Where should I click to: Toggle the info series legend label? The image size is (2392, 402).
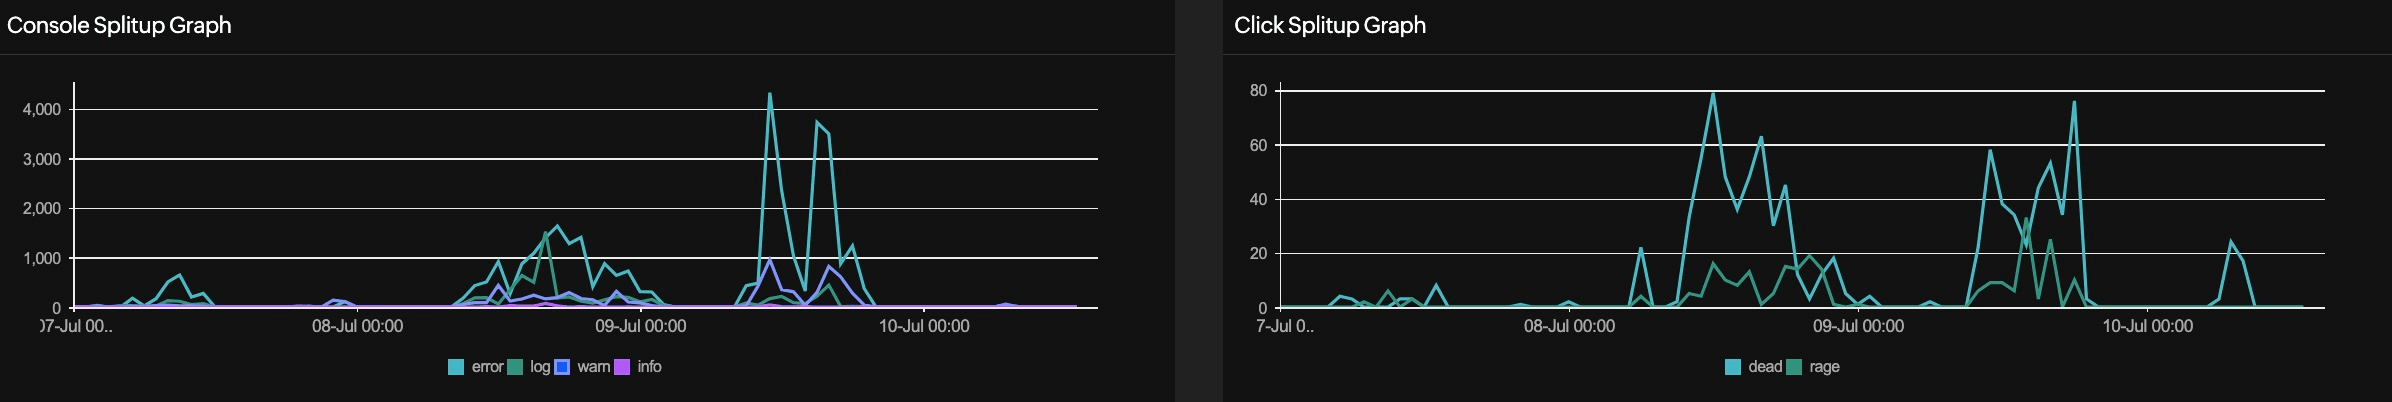point(649,367)
